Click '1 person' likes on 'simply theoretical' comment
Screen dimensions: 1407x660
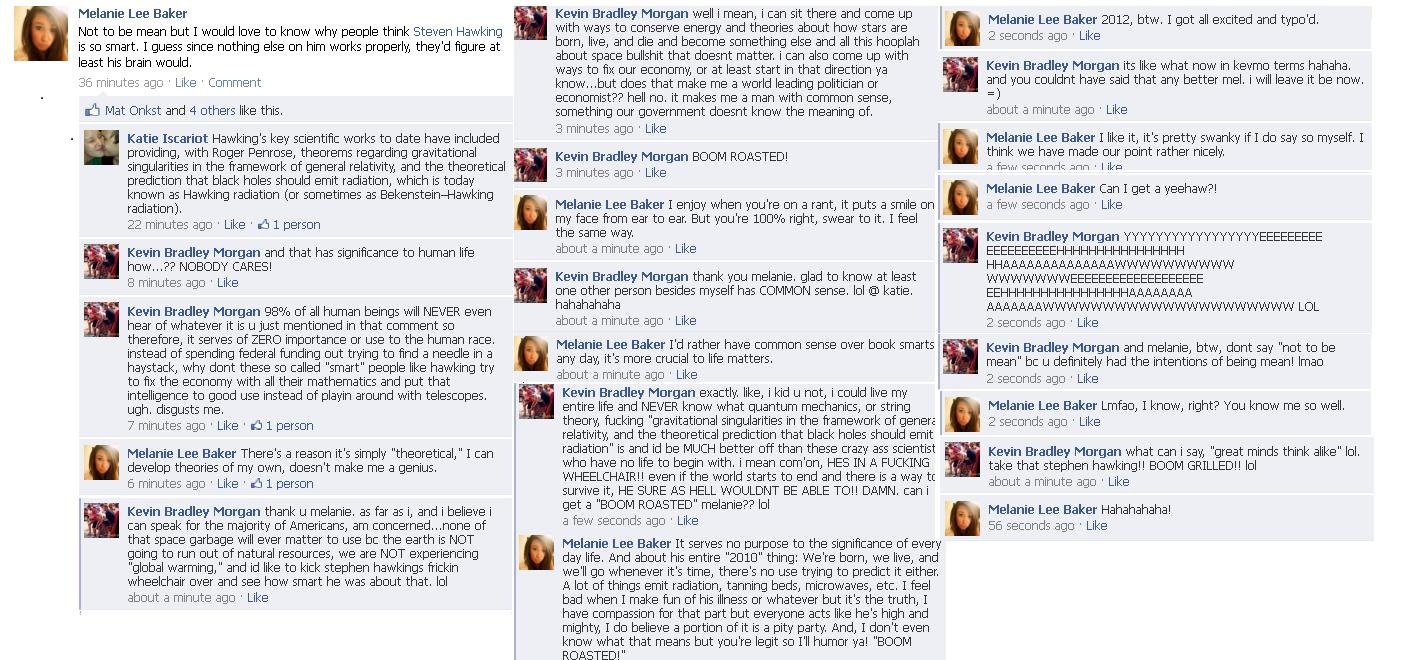point(289,483)
